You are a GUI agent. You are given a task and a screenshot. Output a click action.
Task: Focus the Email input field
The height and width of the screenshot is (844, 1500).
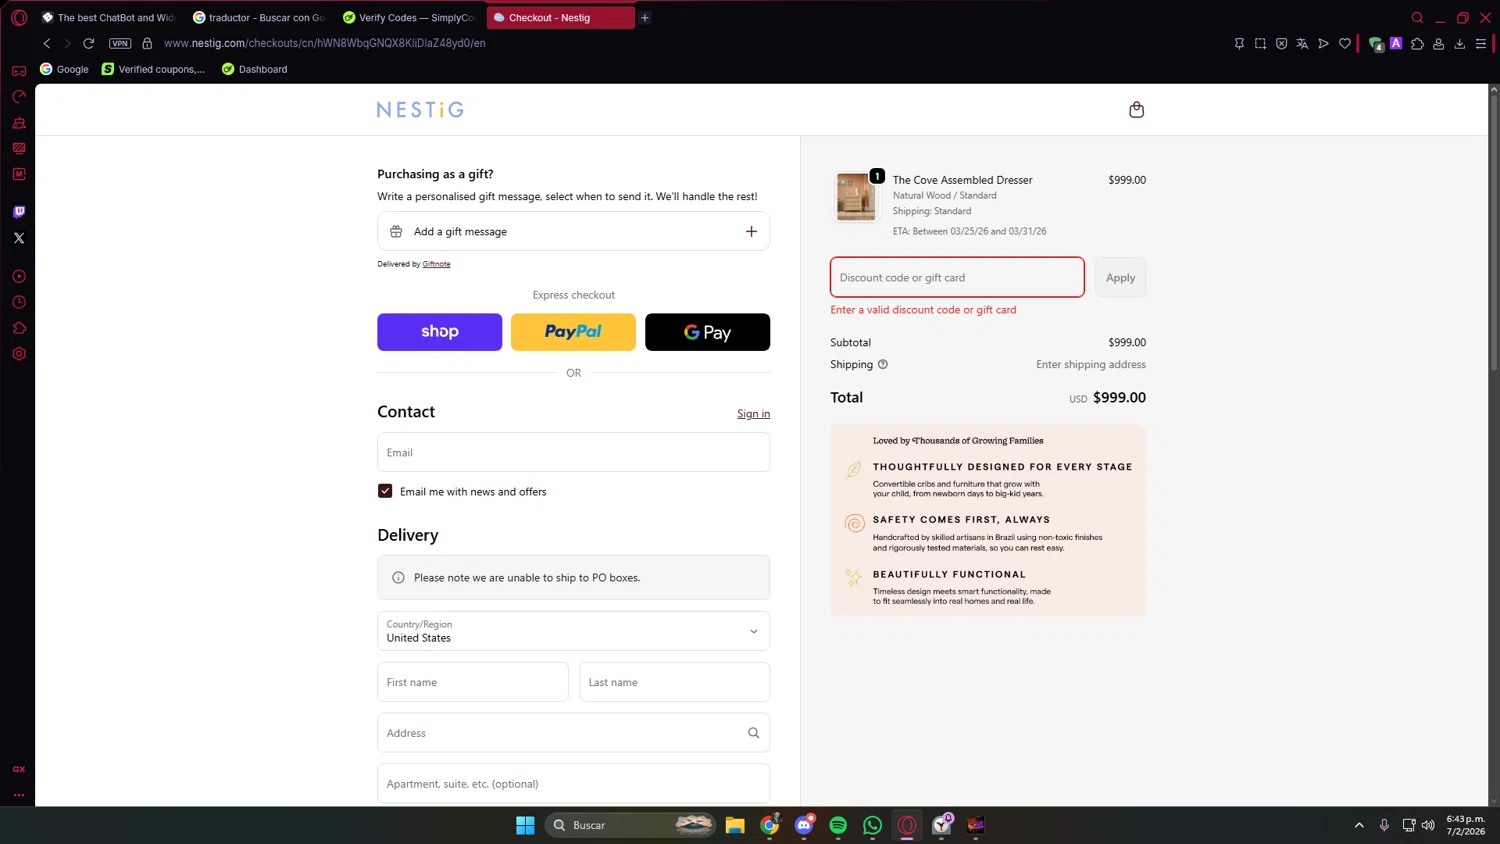tap(573, 452)
